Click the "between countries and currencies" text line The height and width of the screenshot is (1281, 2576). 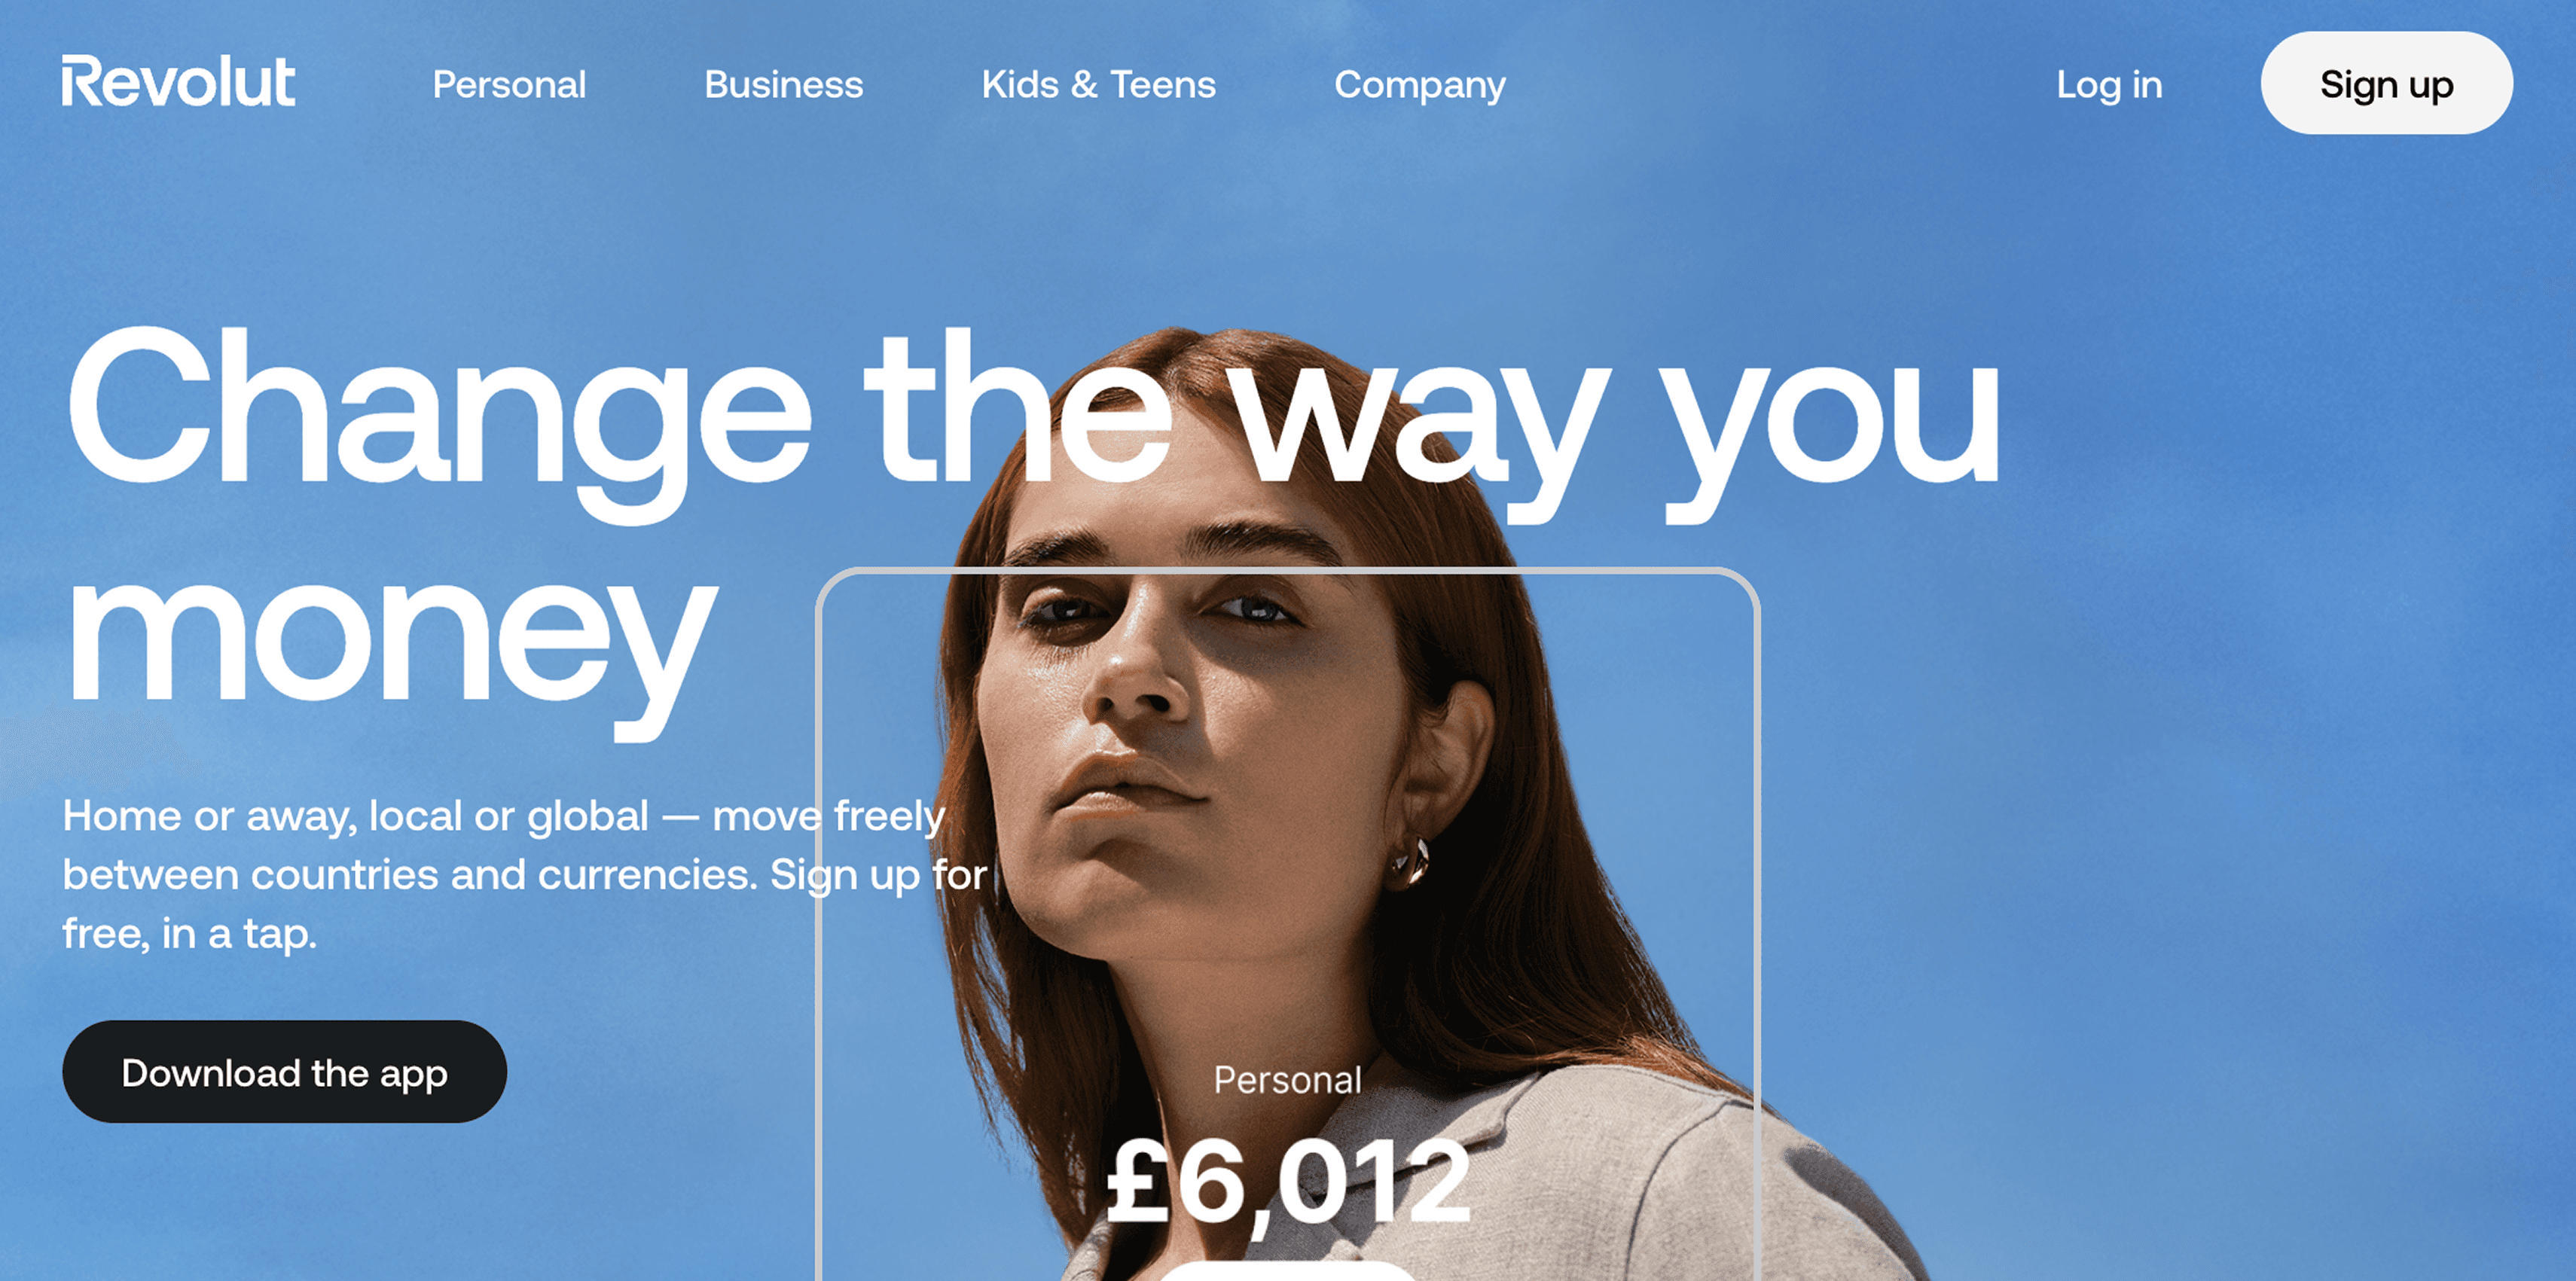pyautogui.click(x=408, y=875)
